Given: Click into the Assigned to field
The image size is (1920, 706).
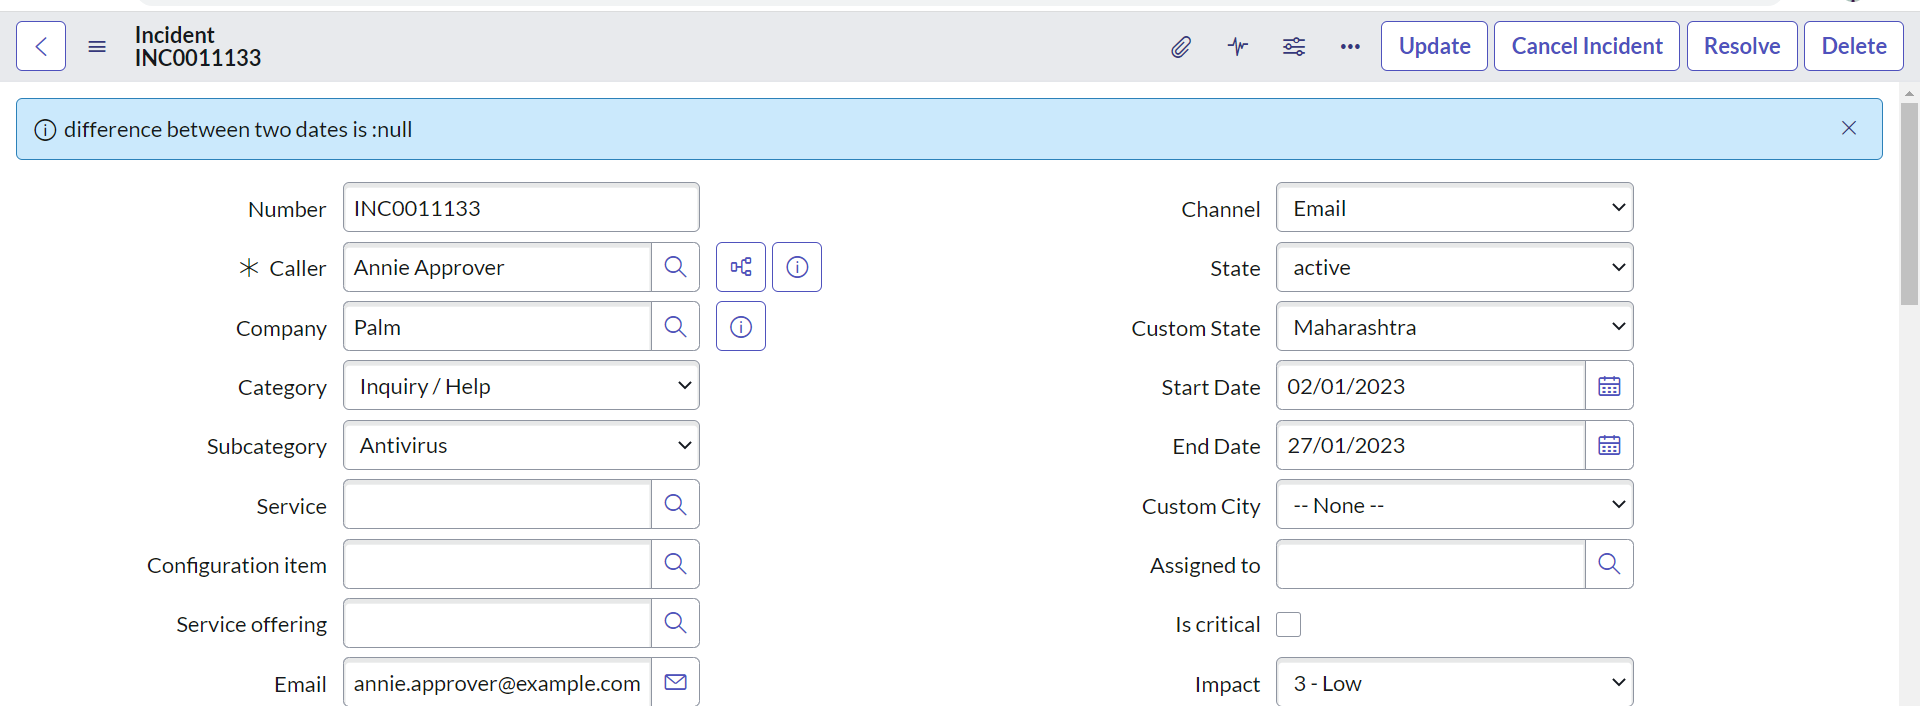Looking at the screenshot, I should pos(1430,565).
